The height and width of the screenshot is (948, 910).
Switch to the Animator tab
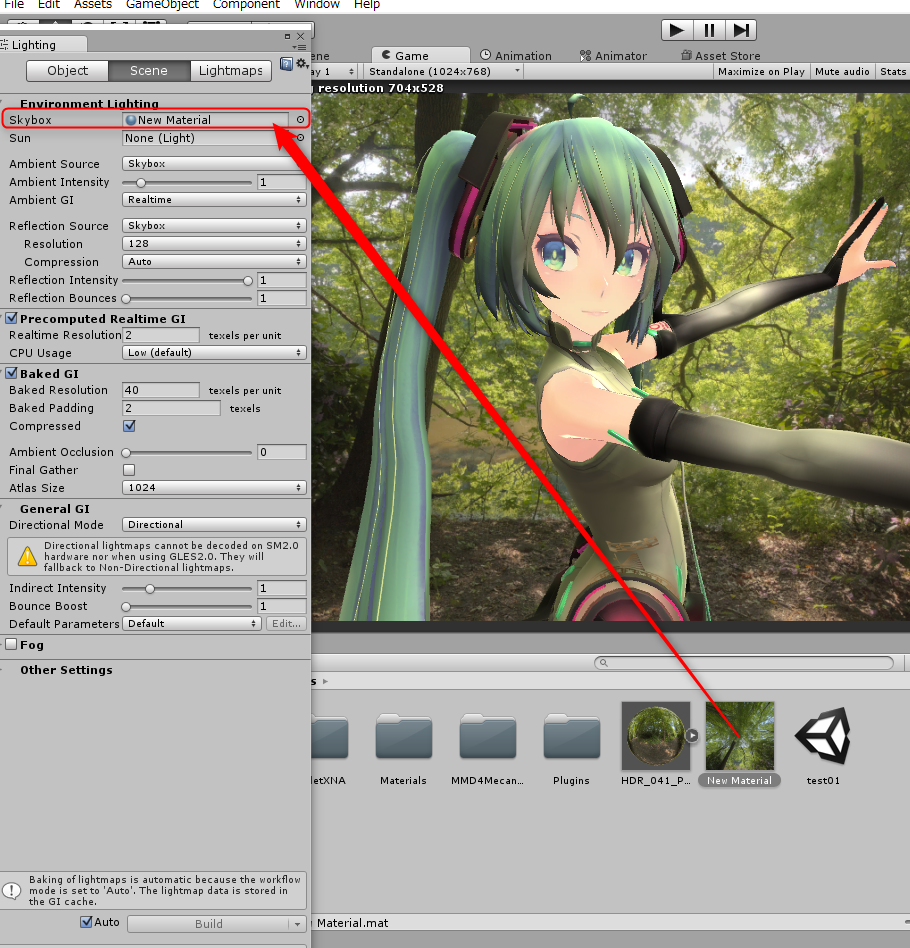(x=613, y=56)
